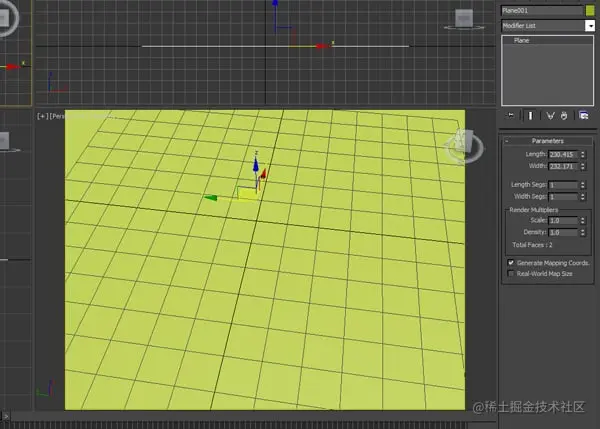
Task: Toggle Show End Result icon
Action: [x=530, y=116]
